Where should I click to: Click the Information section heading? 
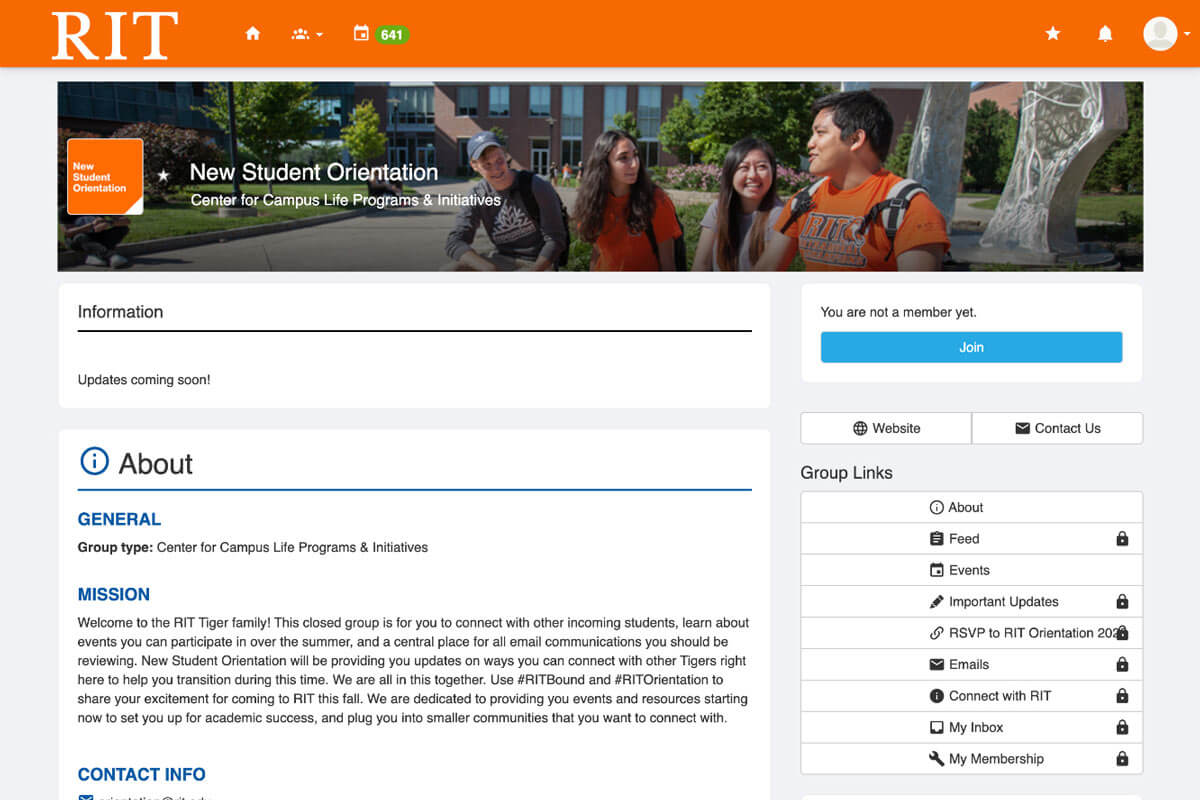tap(120, 312)
